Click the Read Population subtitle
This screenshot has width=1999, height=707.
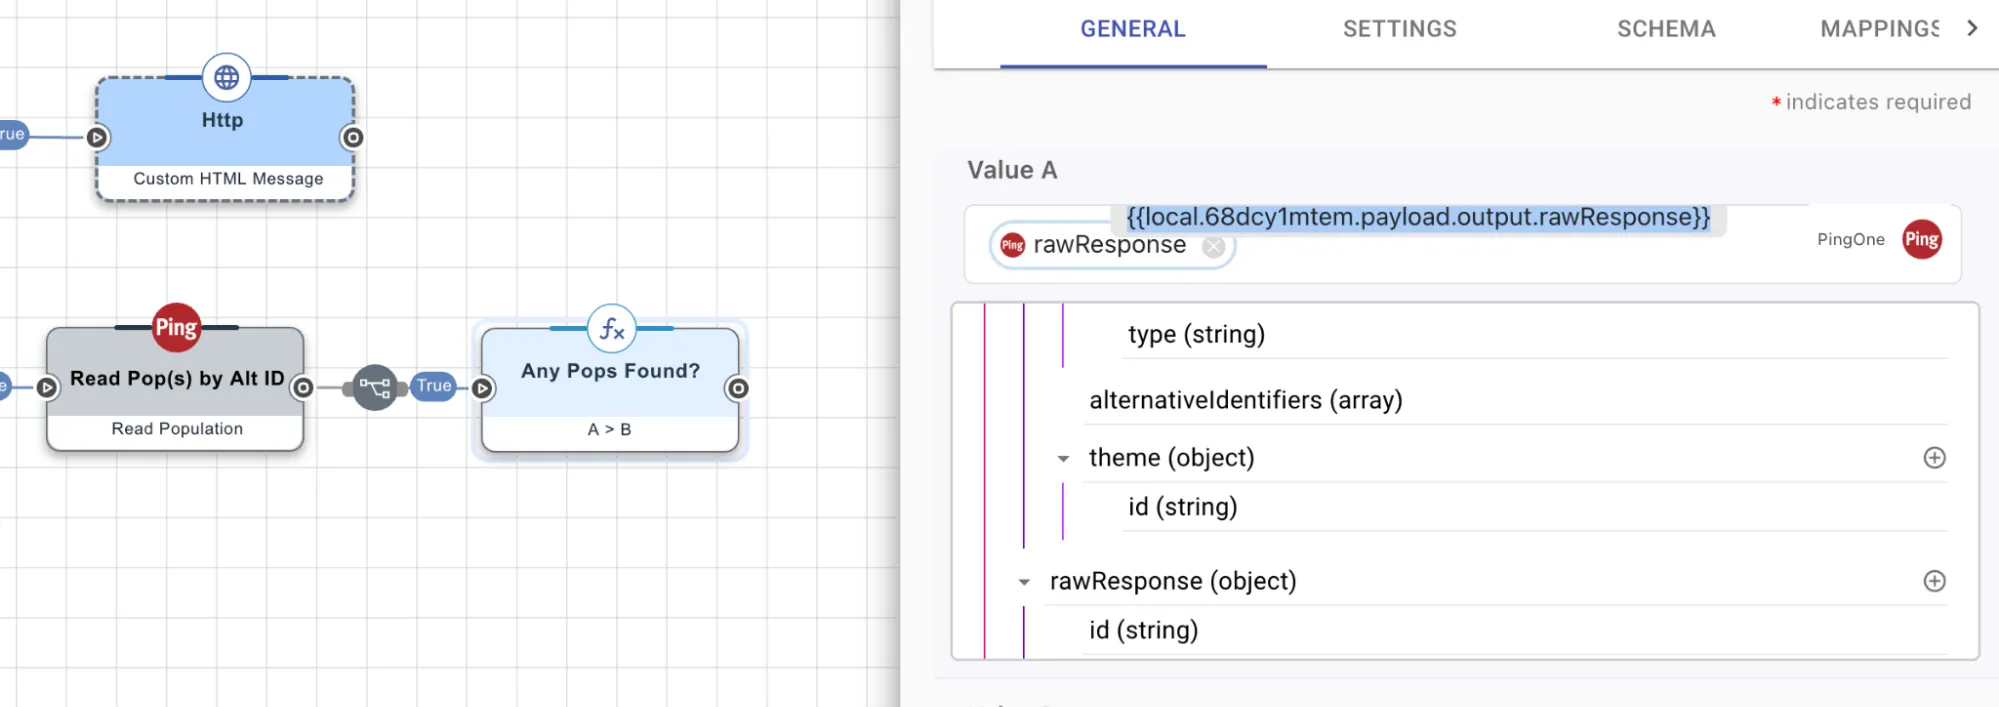(x=177, y=429)
